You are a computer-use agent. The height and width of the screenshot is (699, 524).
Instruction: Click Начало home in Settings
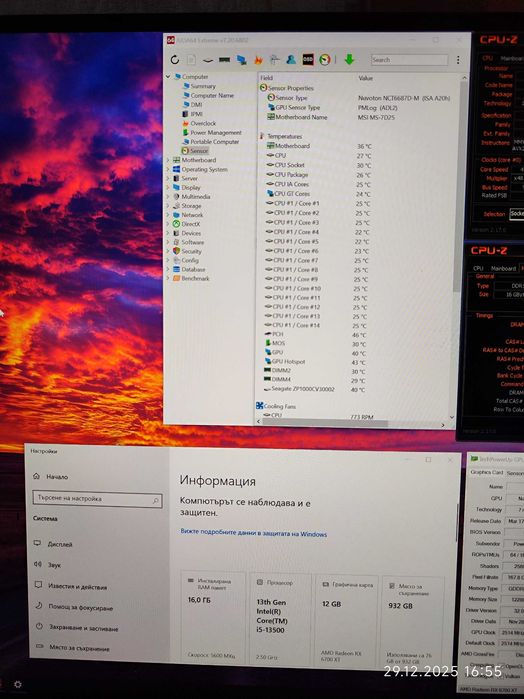50,477
